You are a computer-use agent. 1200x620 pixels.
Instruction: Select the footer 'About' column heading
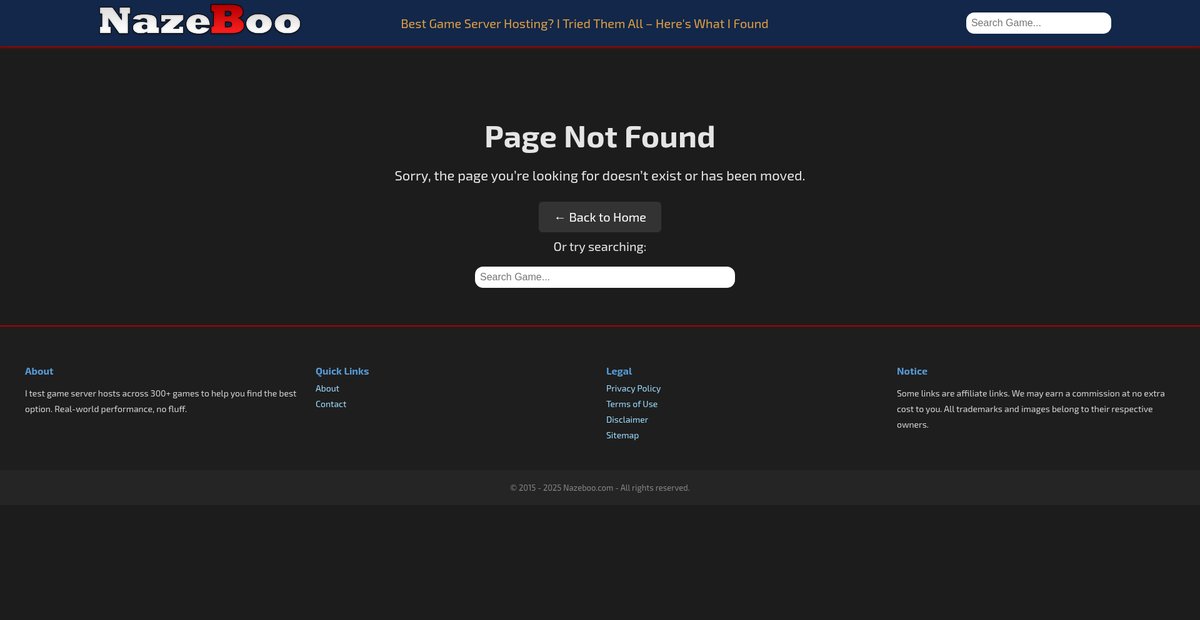click(39, 371)
